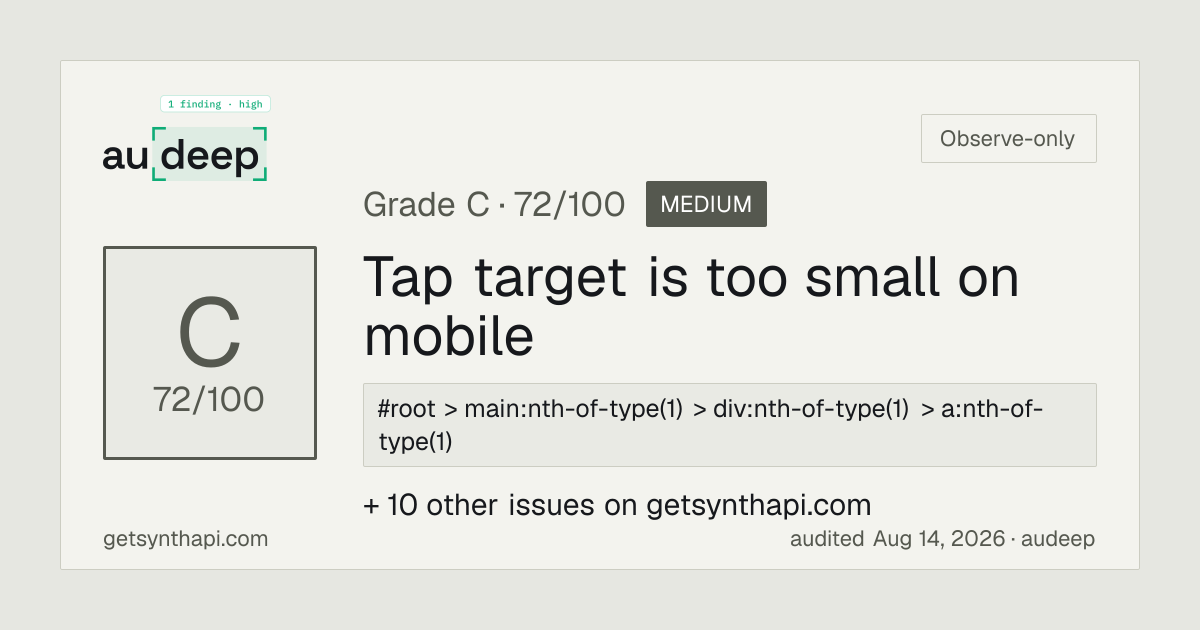Click the audeep credit in the footer
Screen dimensions: 1200x630
[x=1058, y=539]
